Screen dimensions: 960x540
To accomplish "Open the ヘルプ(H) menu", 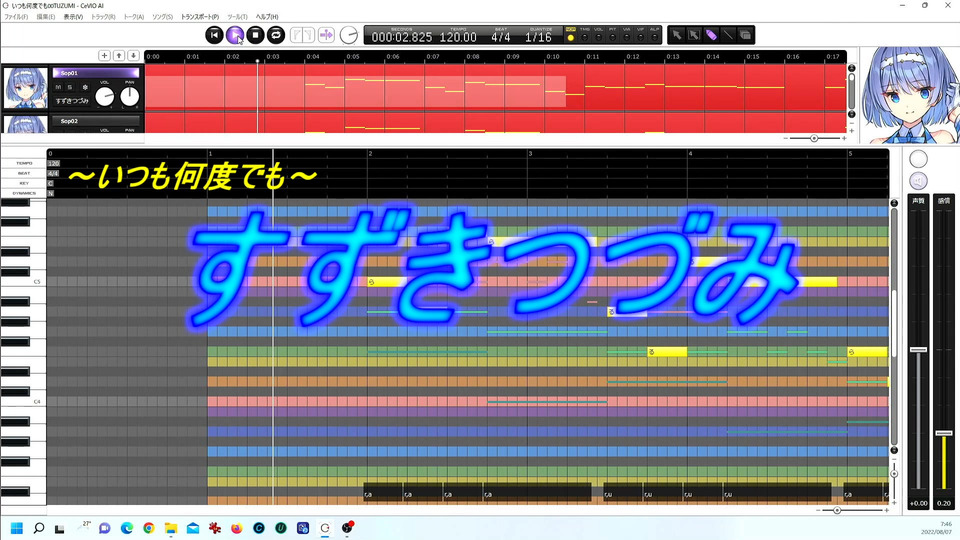I will pyautogui.click(x=267, y=17).
